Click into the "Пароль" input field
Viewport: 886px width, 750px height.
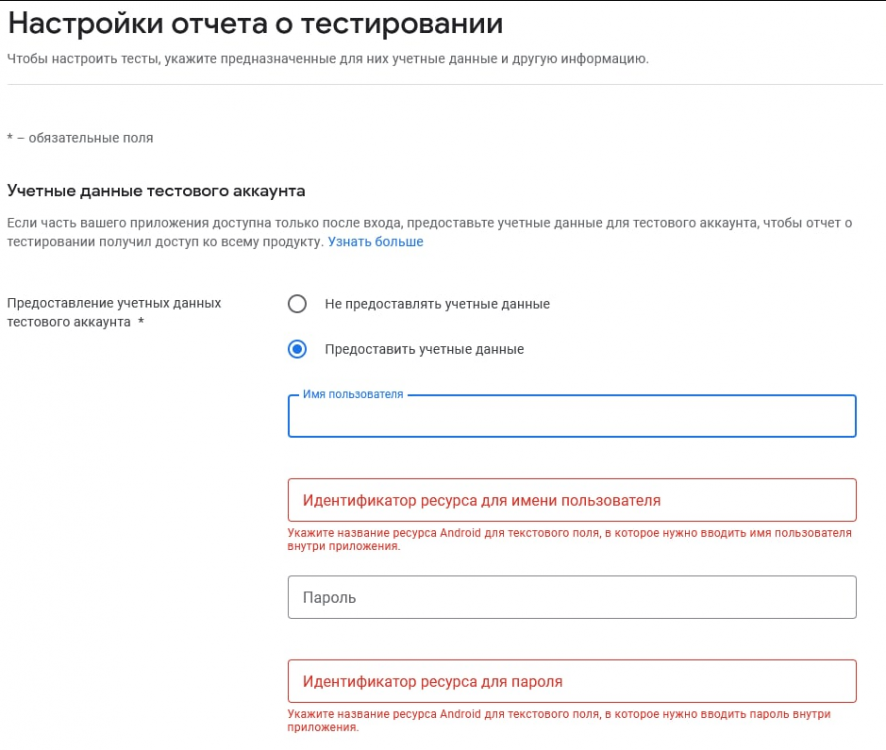572,597
